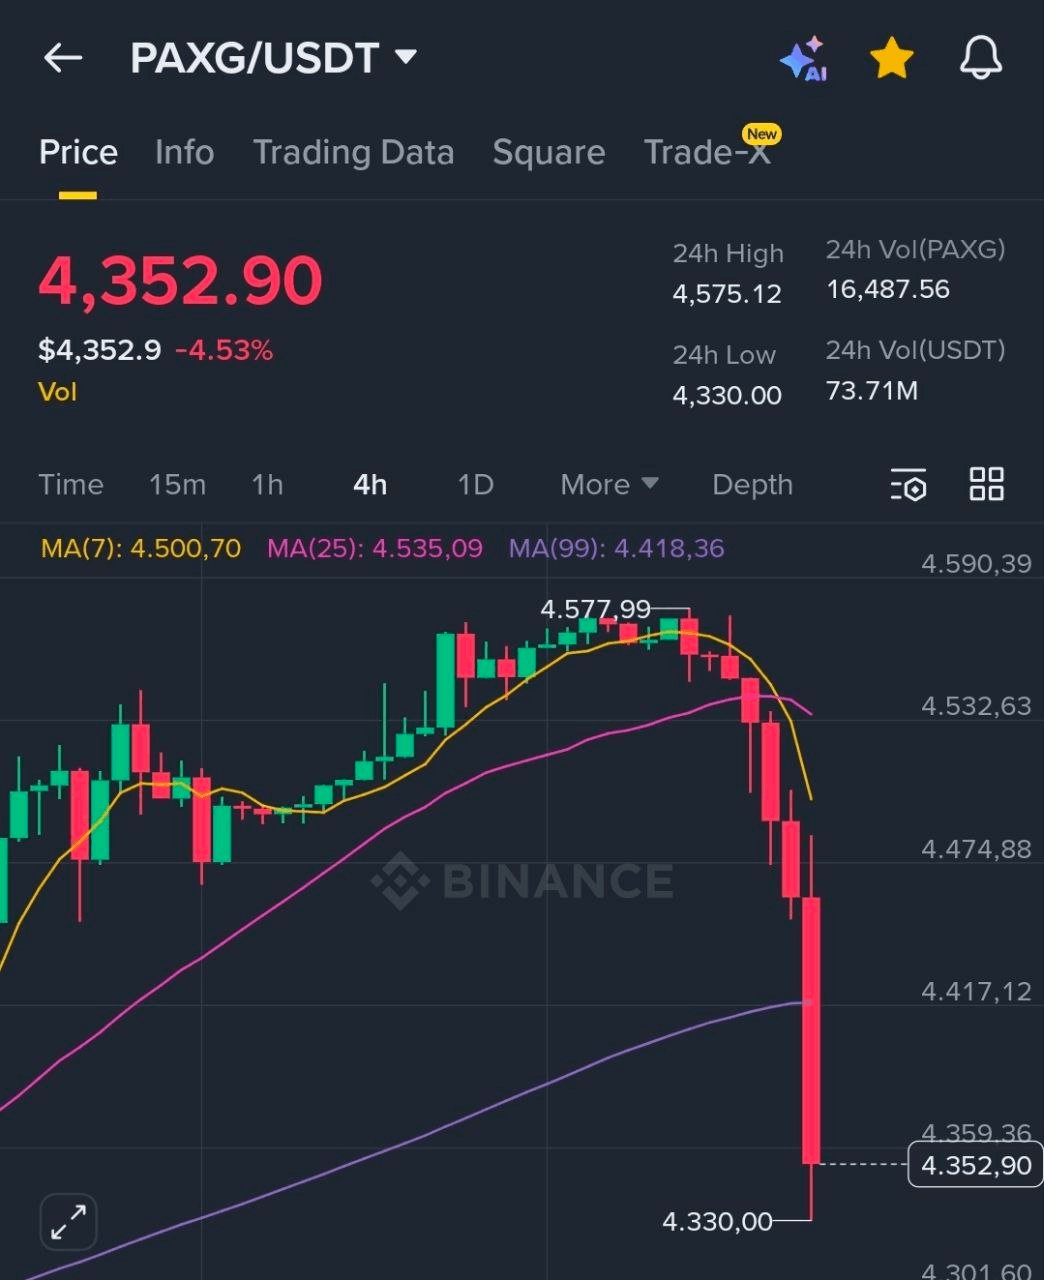Screen dimensions: 1044x1280
Task: Expand chart to fullscreen
Action: click(x=68, y=1221)
